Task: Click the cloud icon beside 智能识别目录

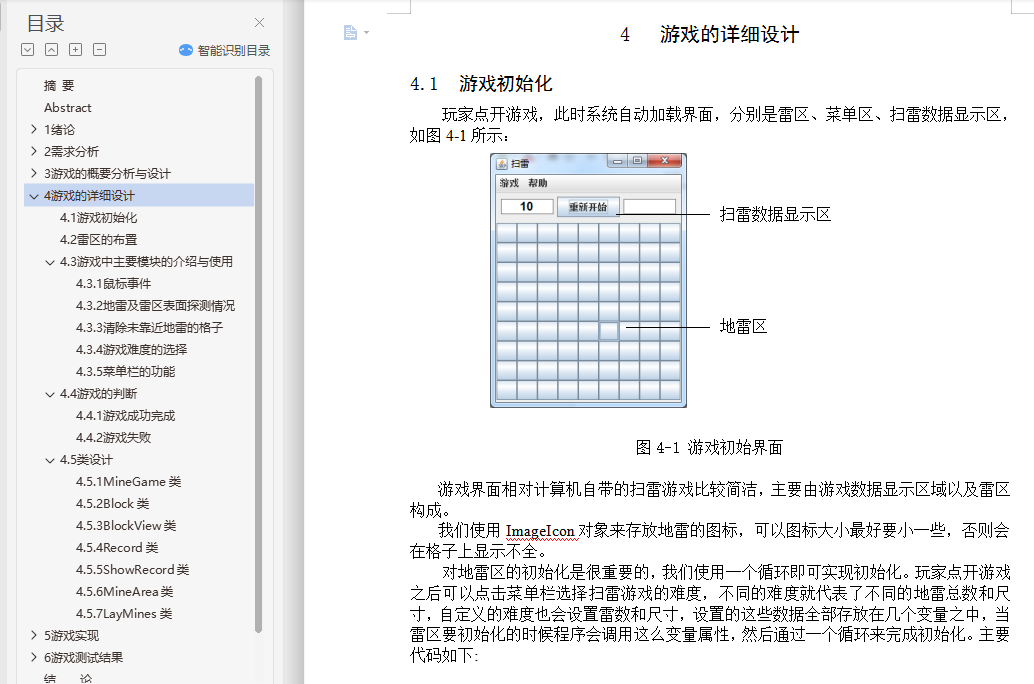Action: coord(186,50)
